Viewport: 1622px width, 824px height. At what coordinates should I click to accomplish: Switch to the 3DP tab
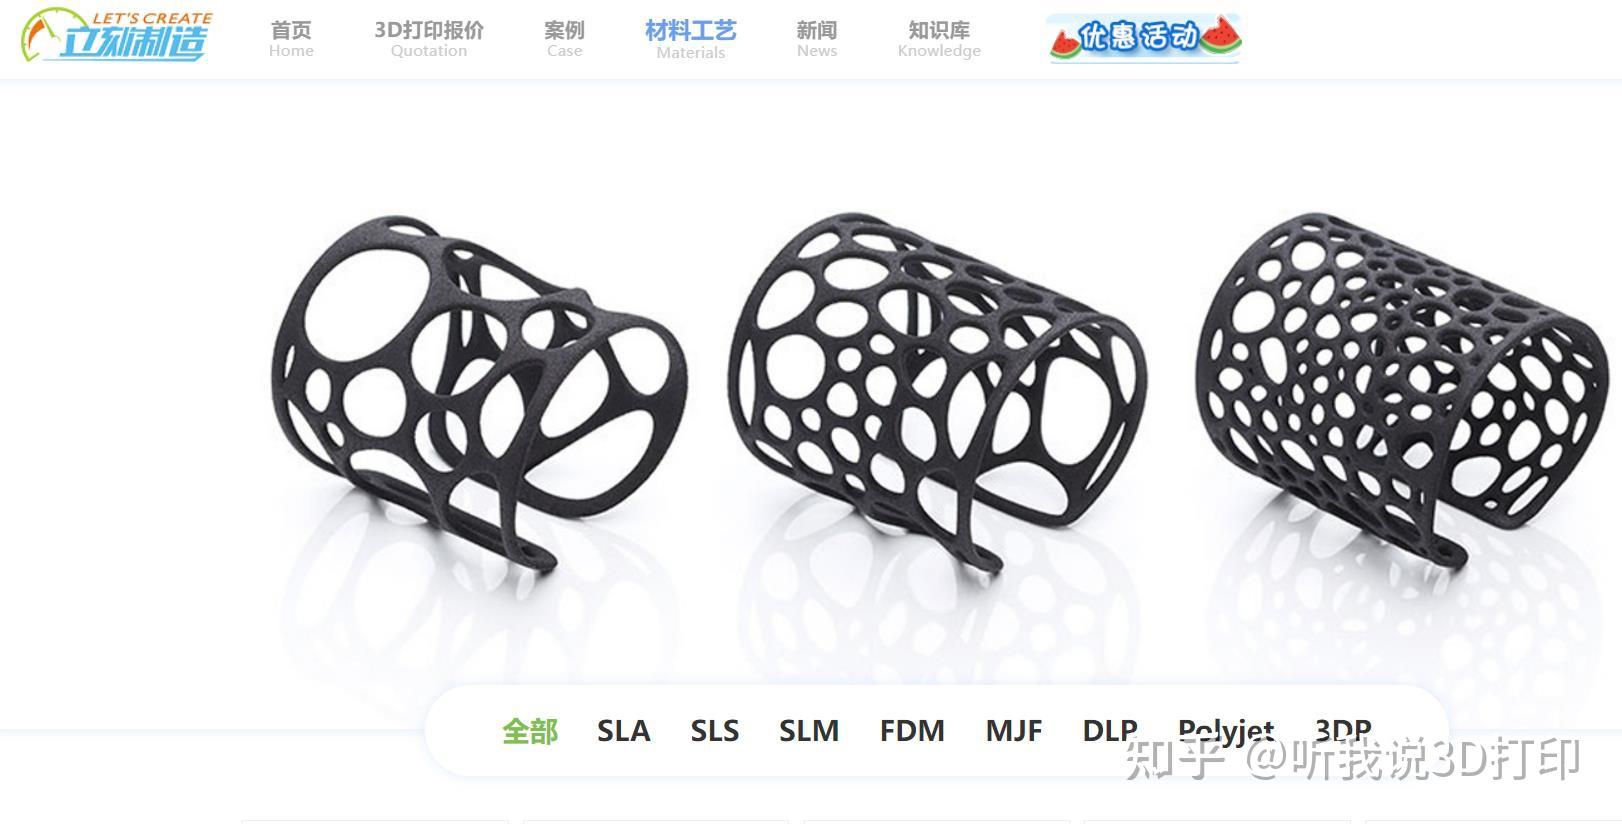[x=1343, y=731]
